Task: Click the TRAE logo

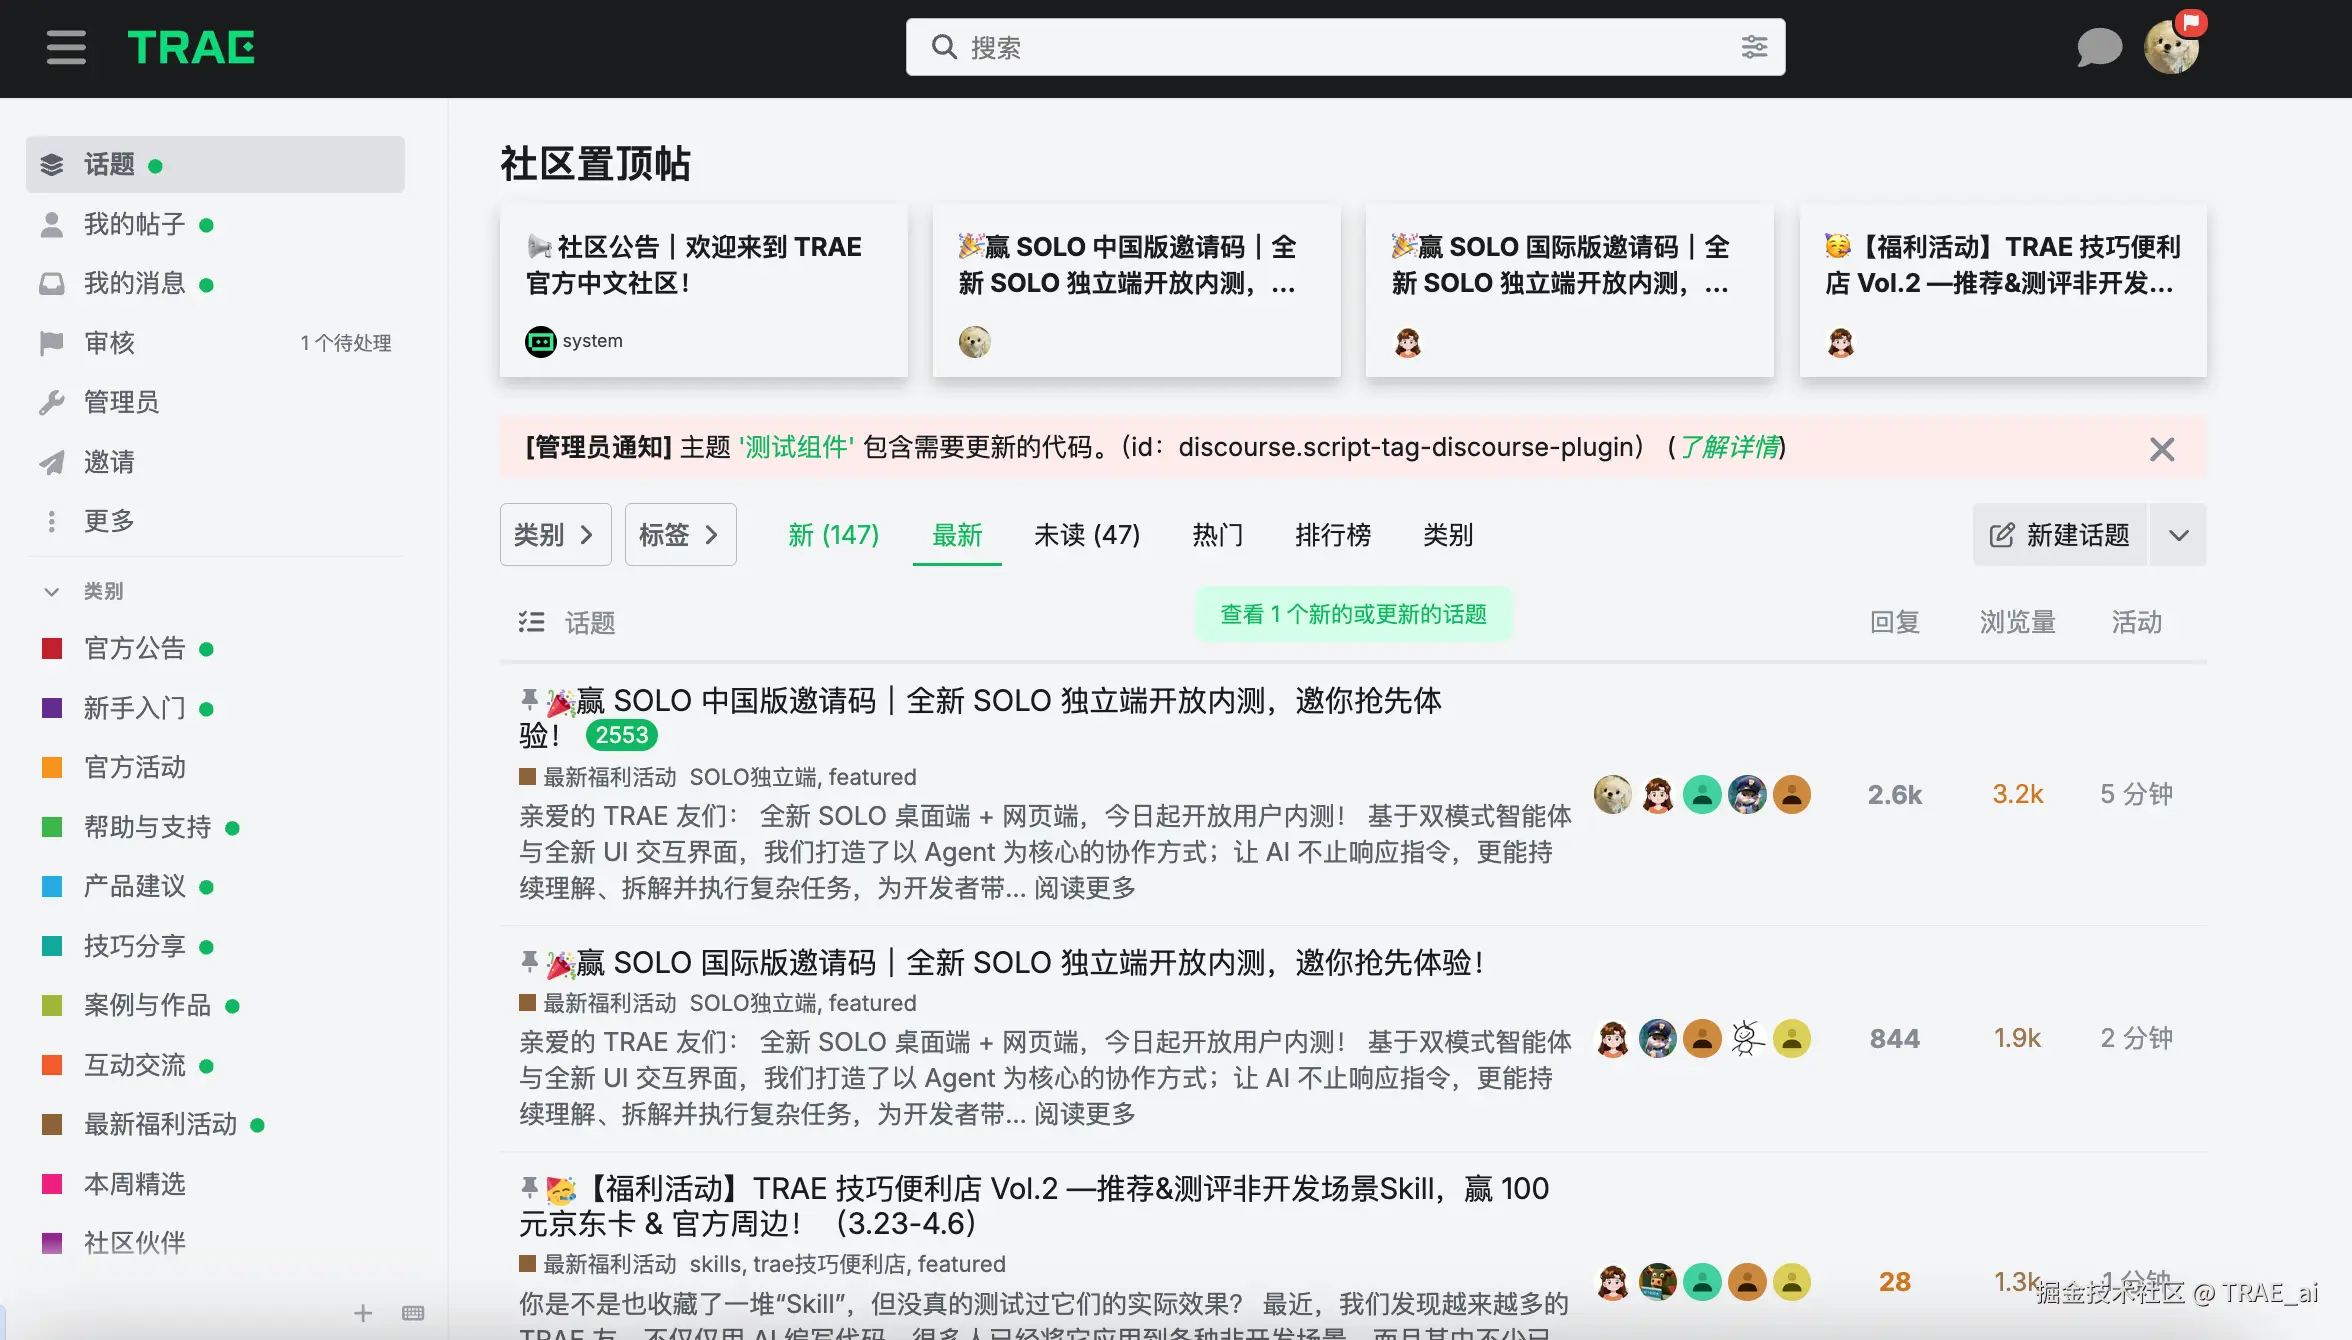Action: coord(191,47)
